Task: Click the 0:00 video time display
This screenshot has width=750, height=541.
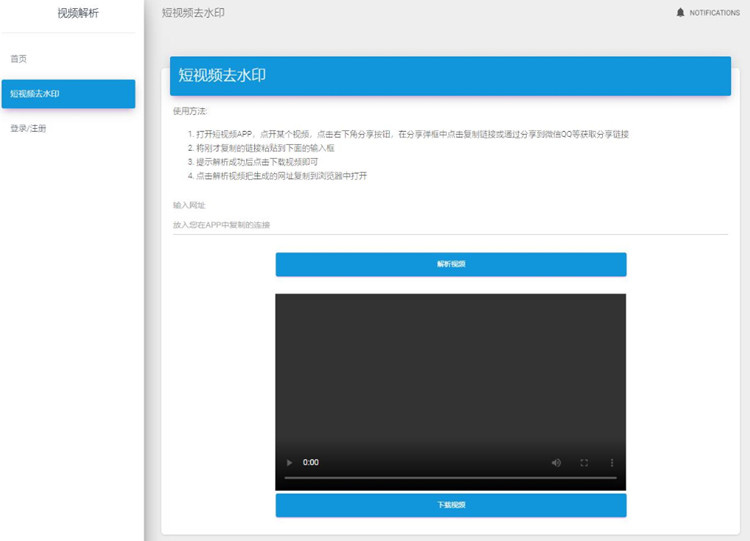Action: pos(311,463)
